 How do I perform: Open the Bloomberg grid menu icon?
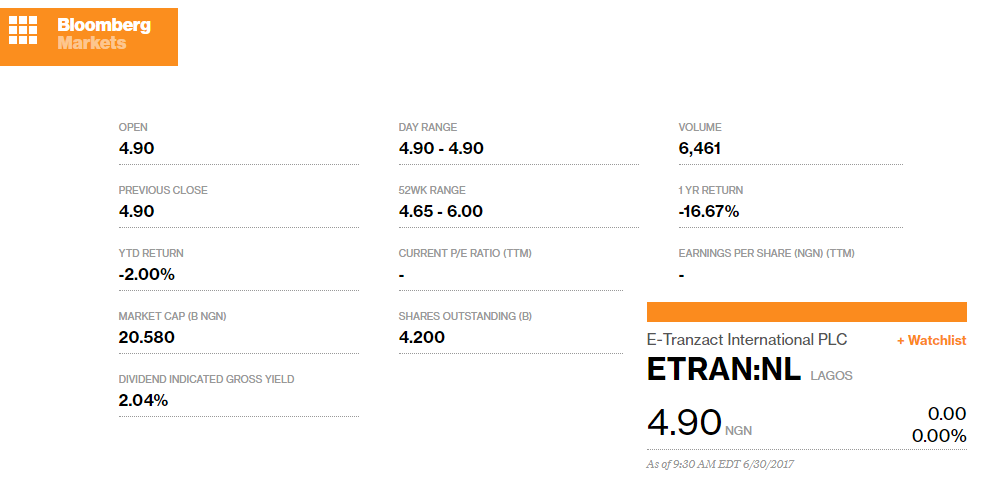tap(23, 30)
